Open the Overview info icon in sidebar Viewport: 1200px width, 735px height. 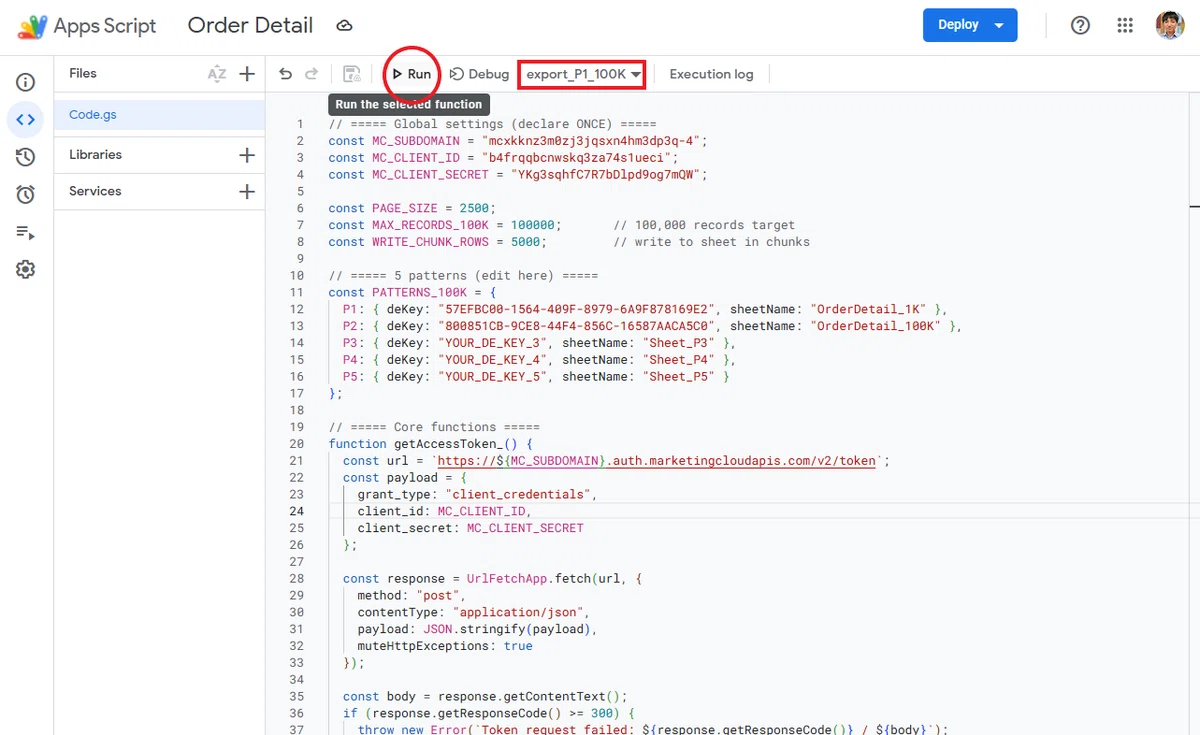[x=26, y=82]
